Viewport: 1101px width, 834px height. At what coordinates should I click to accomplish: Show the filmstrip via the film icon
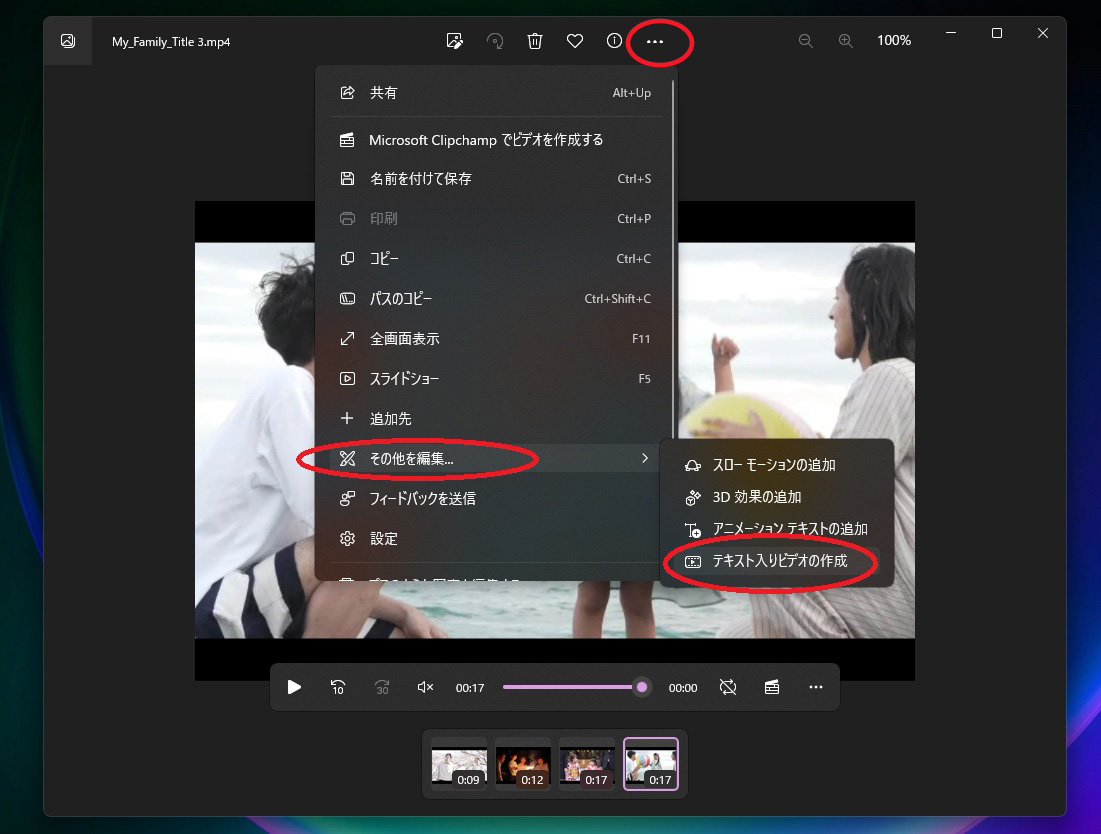[x=771, y=687]
